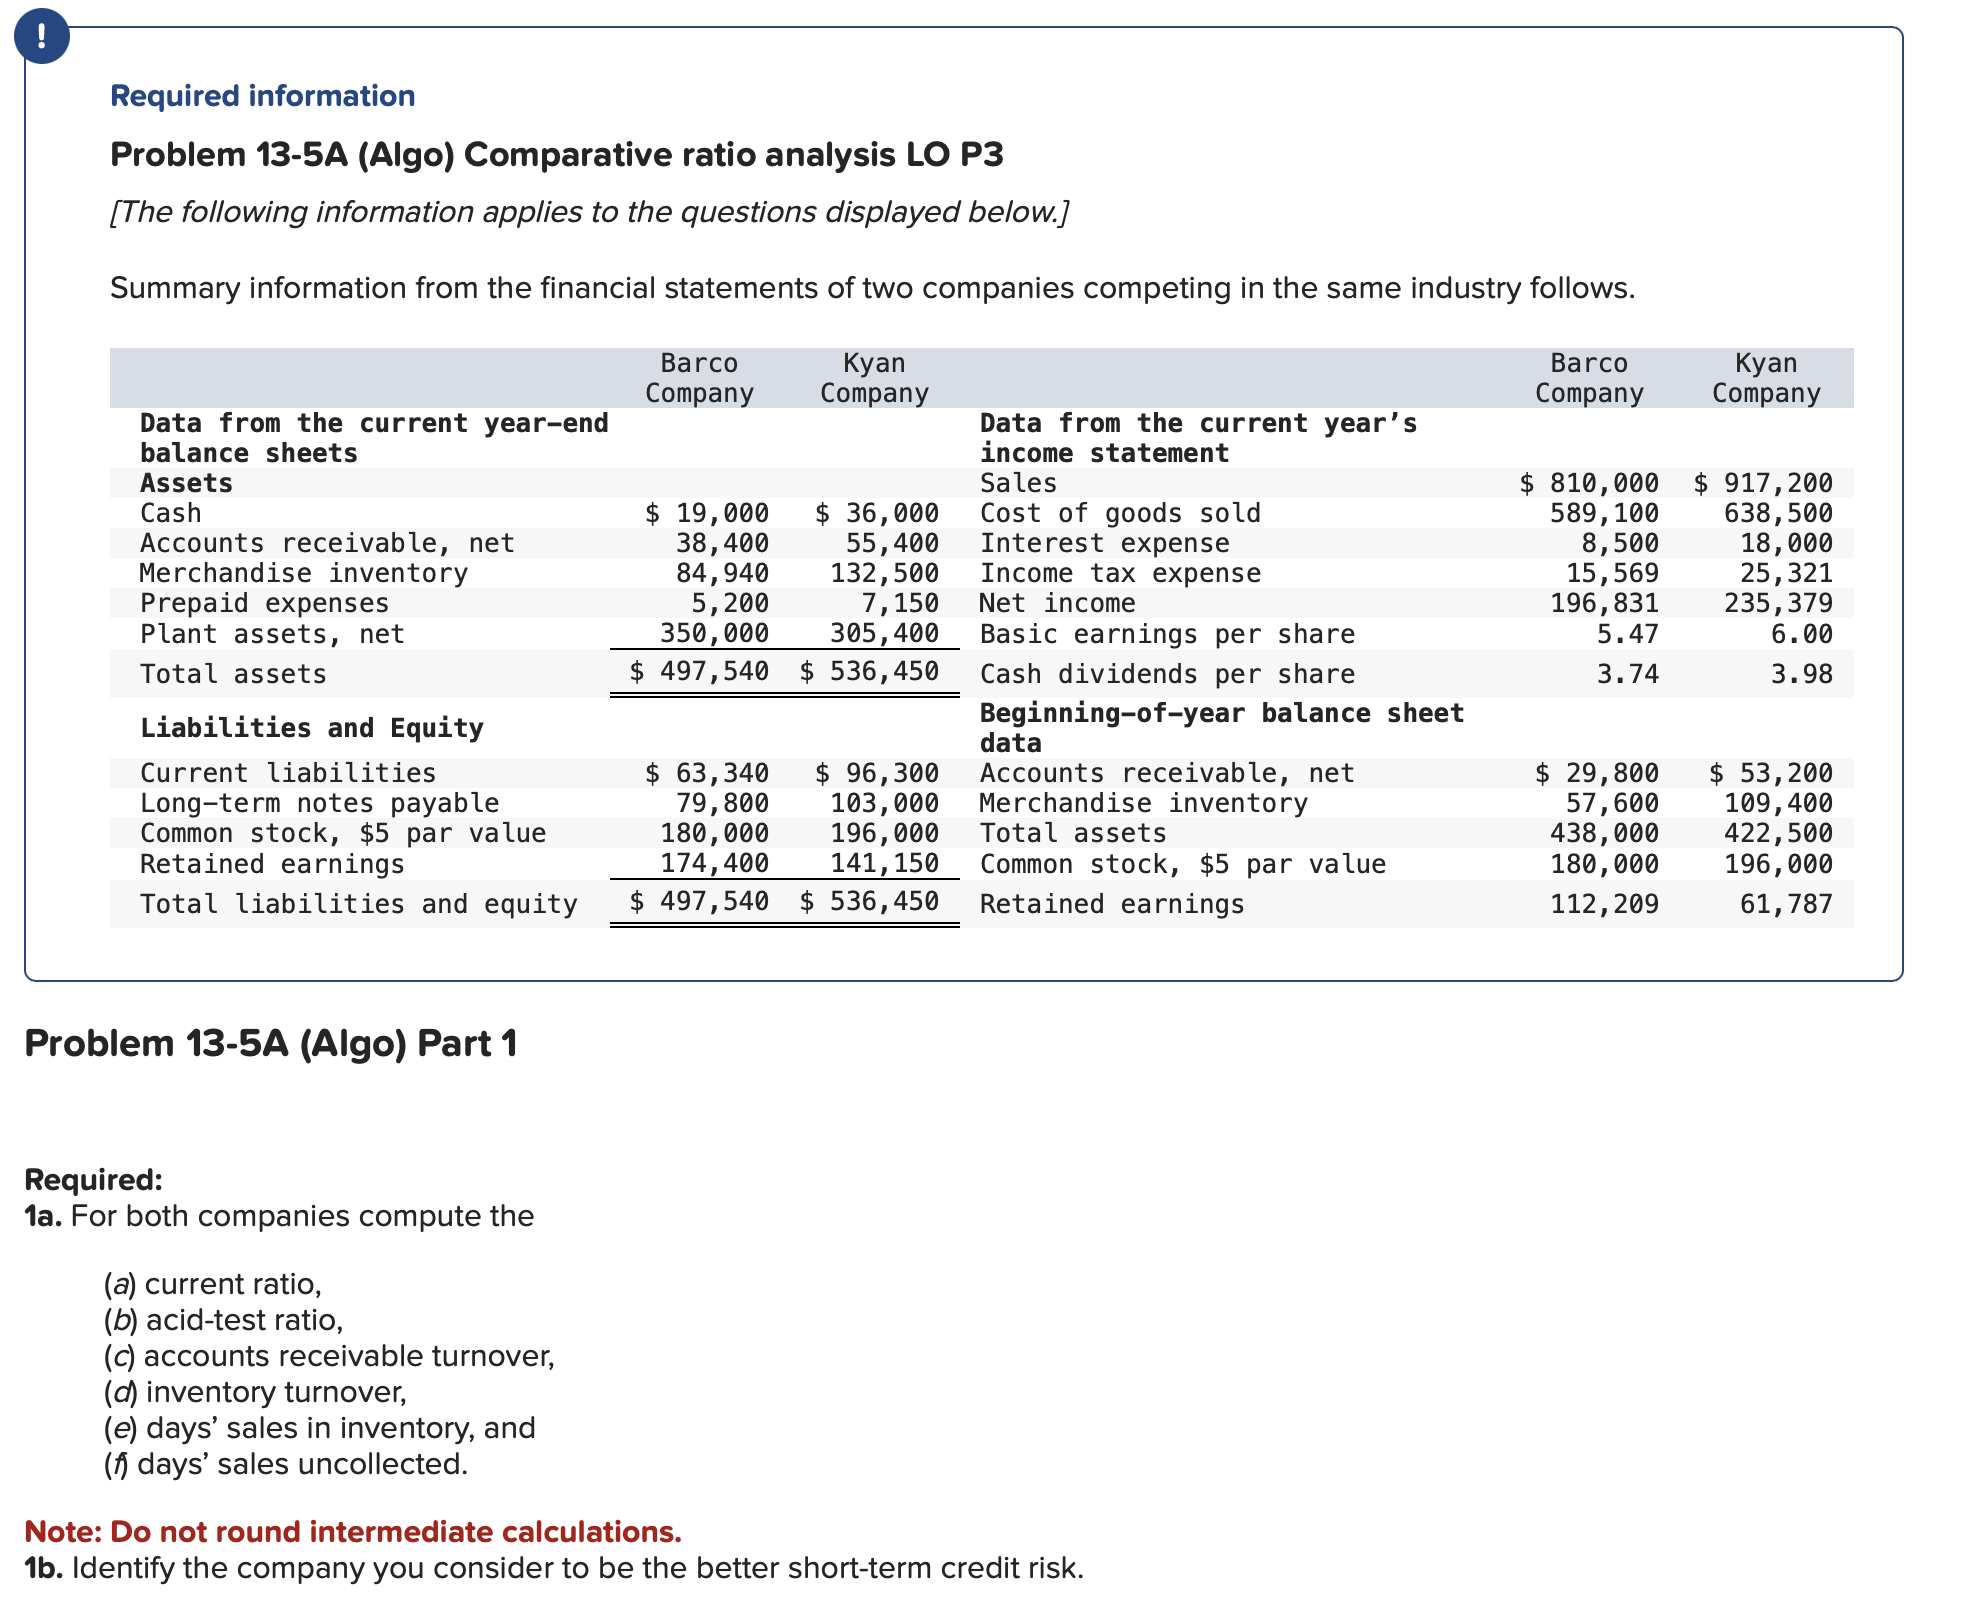The width and height of the screenshot is (1964, 1624).
Task: Click the Liabilities and Equity section heading
Action: point(311,728)
